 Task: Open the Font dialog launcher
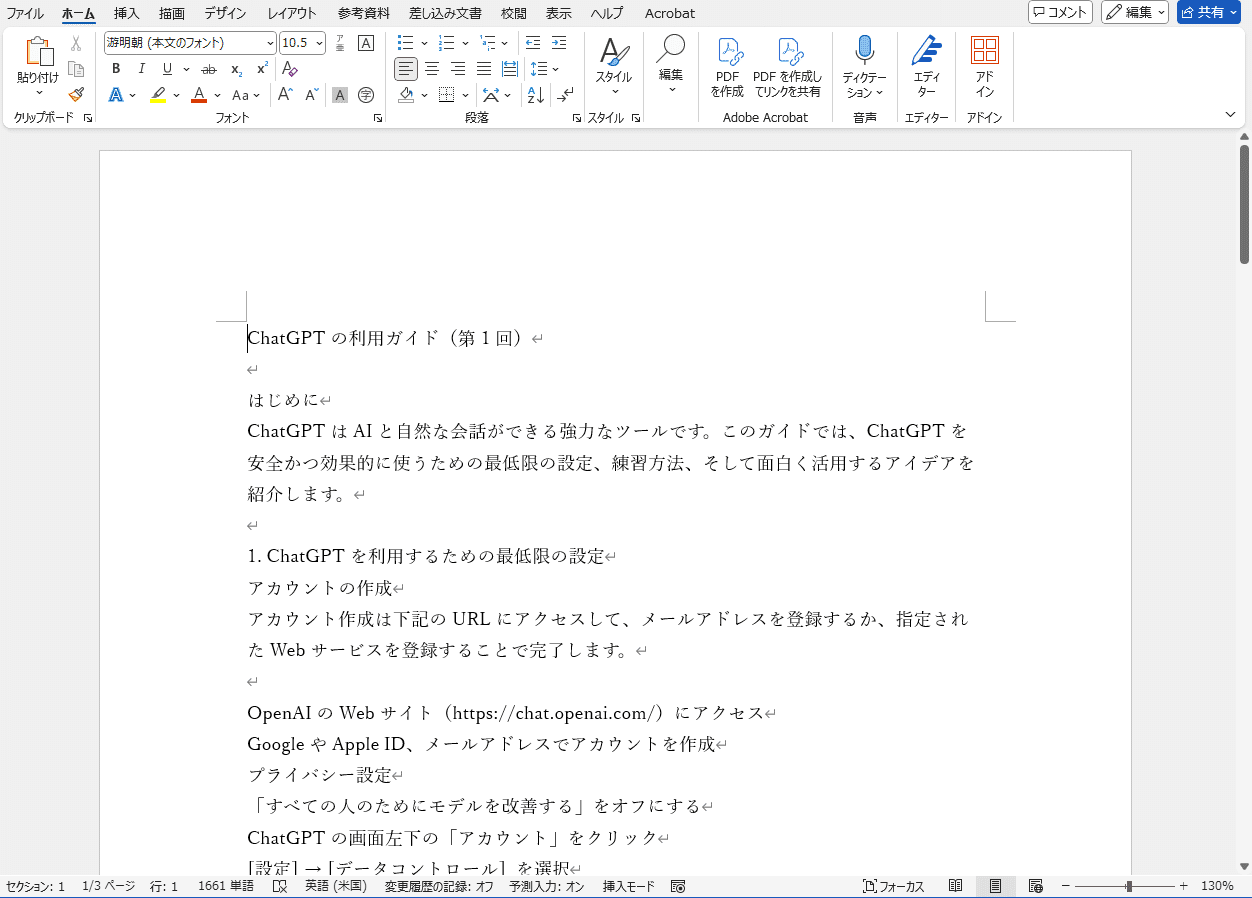click(378, 118)
